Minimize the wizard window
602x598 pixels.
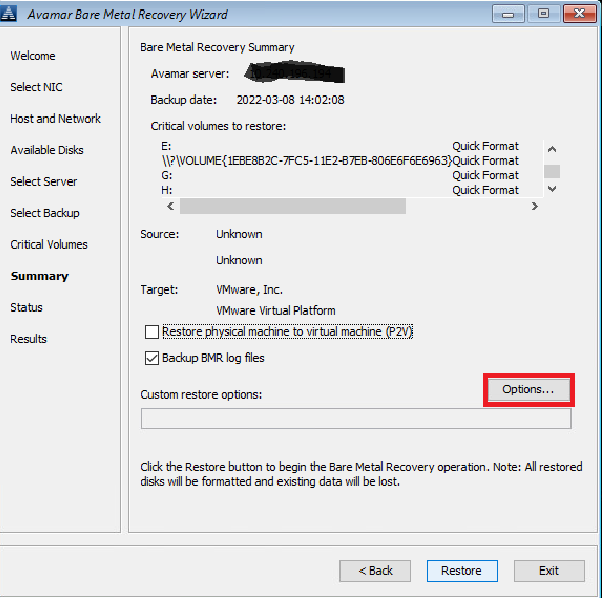508,14
